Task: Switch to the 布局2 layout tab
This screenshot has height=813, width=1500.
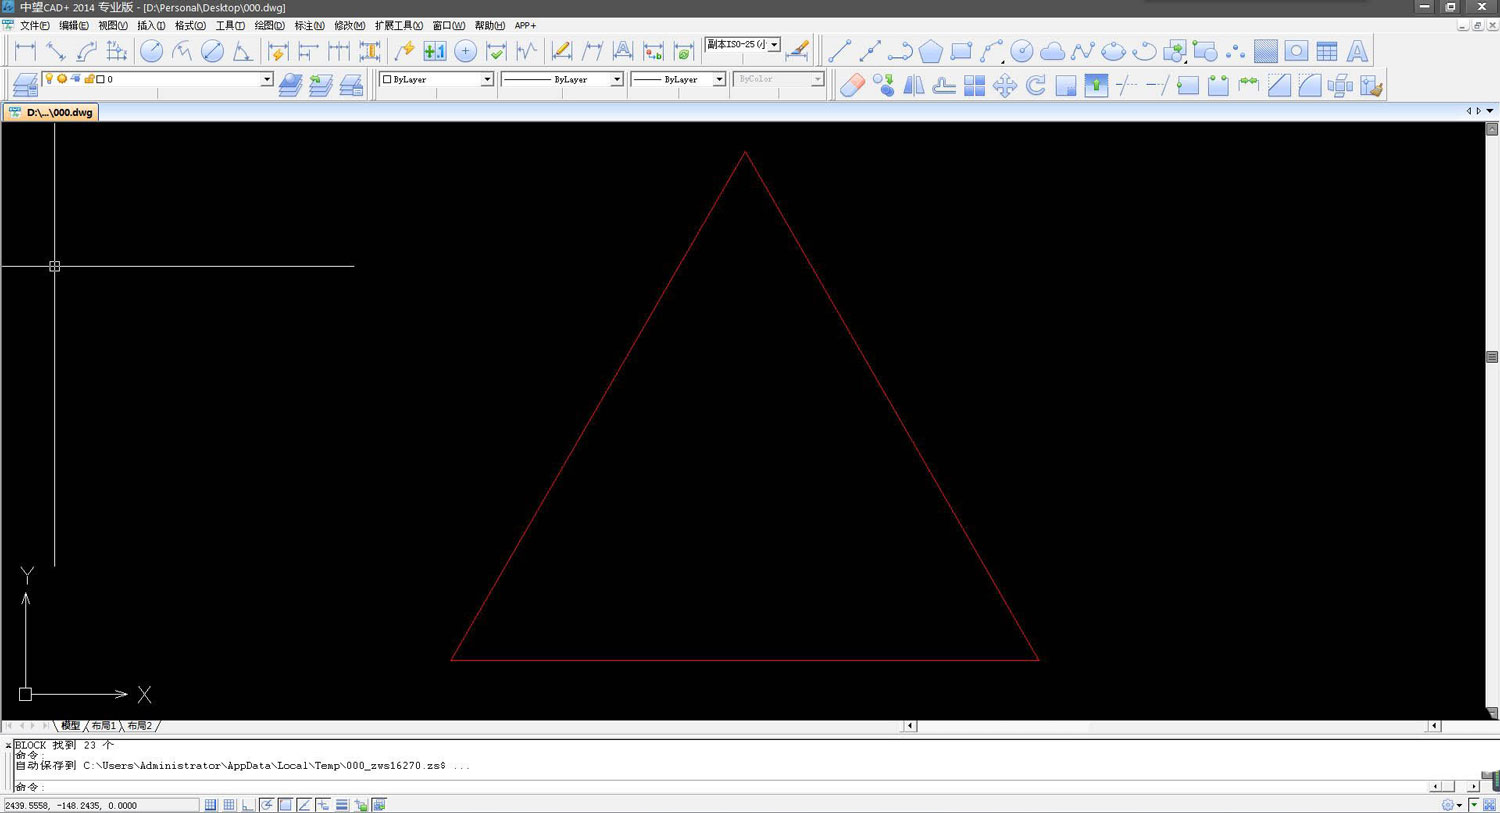Action: tap(139, 726)
